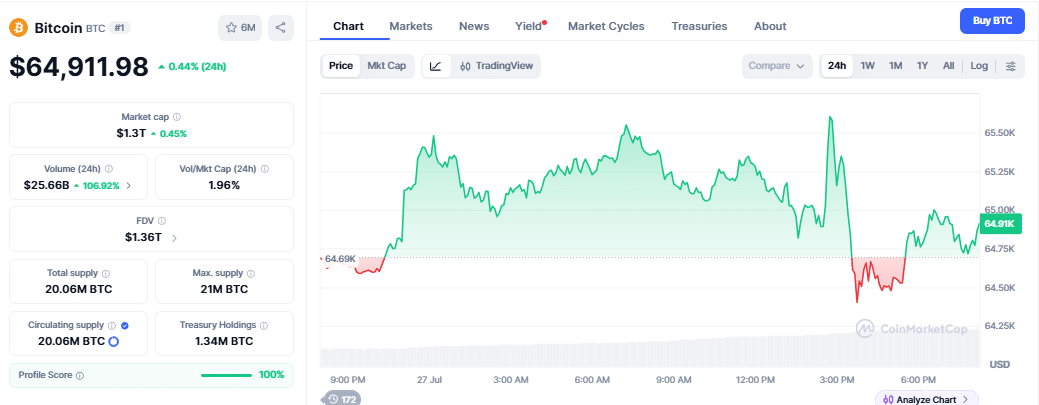Screen dimensions: 1039x405
Task: Select 1W time range
Action: click(867, 66)
